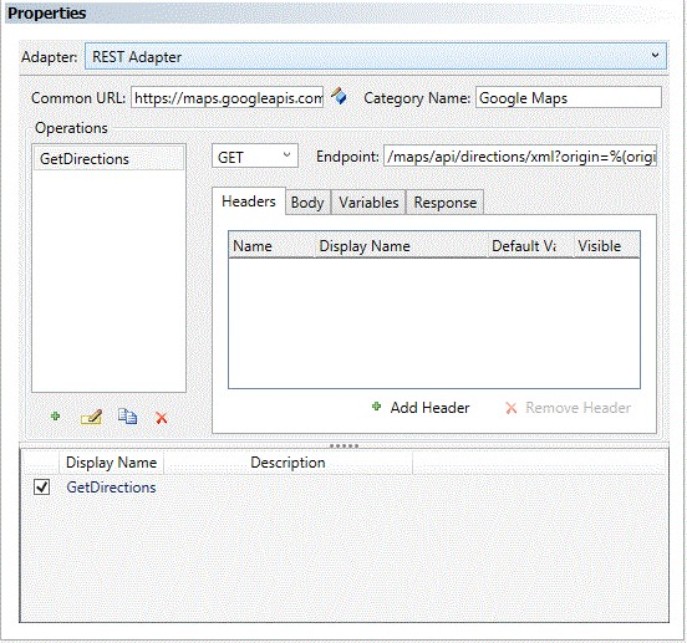Switch to the Body tab
687x643 pixels.
[307, 202]
